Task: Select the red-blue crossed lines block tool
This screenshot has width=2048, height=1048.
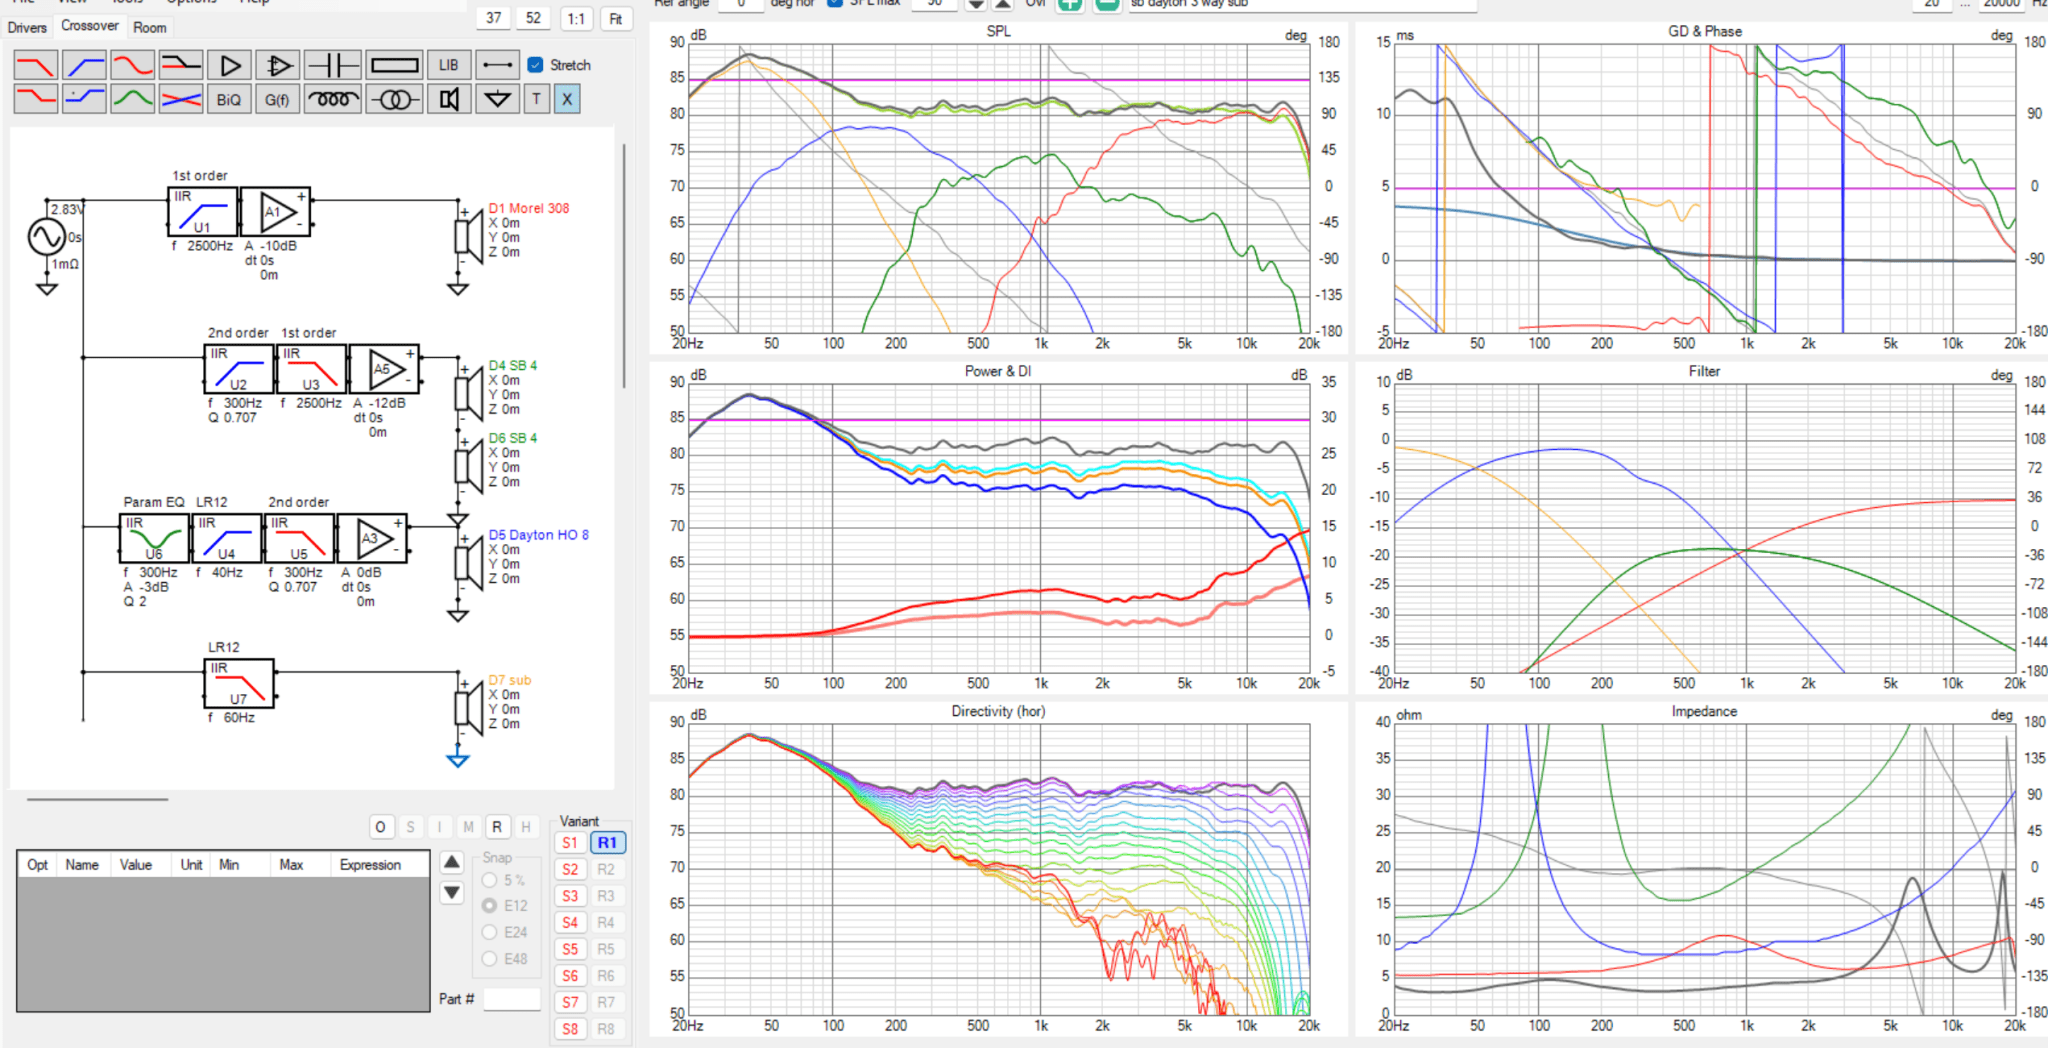Action: pos(181,99)
